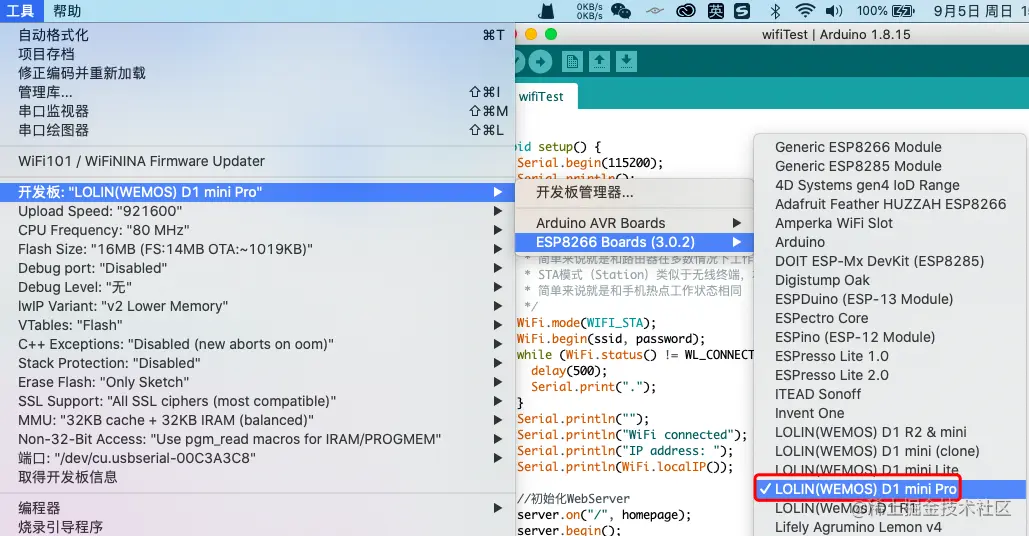Expand ESP8266 Boards (3.0.2) submenu
Viewport: 1029px width, 536px height.
tap(634, 242)
